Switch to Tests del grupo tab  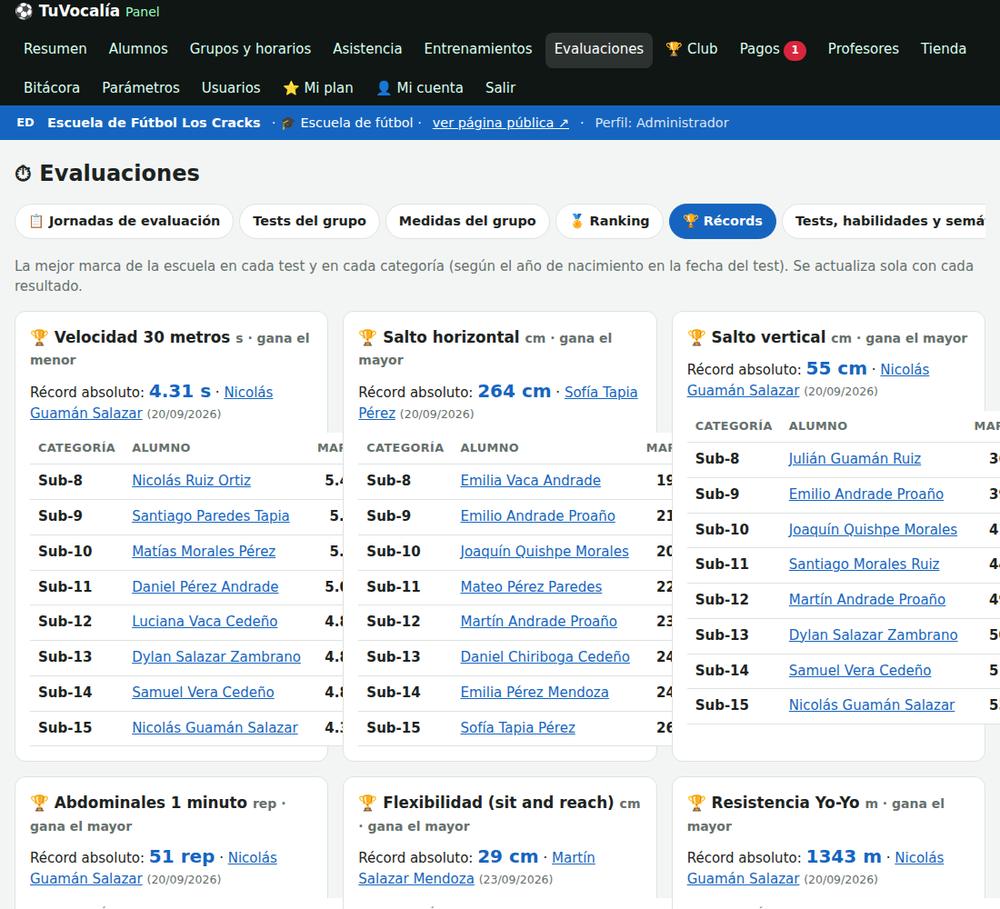[x=309, y=221]
